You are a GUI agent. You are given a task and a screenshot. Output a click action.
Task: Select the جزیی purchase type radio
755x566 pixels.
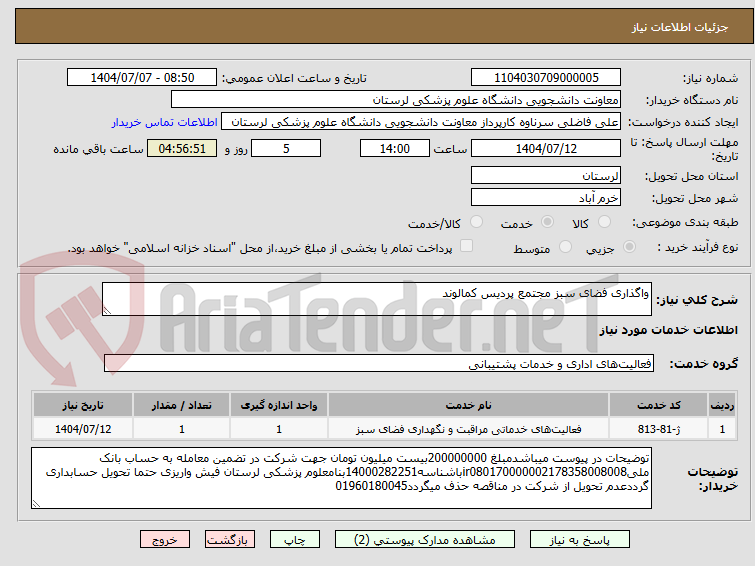(x=629, y=247)
